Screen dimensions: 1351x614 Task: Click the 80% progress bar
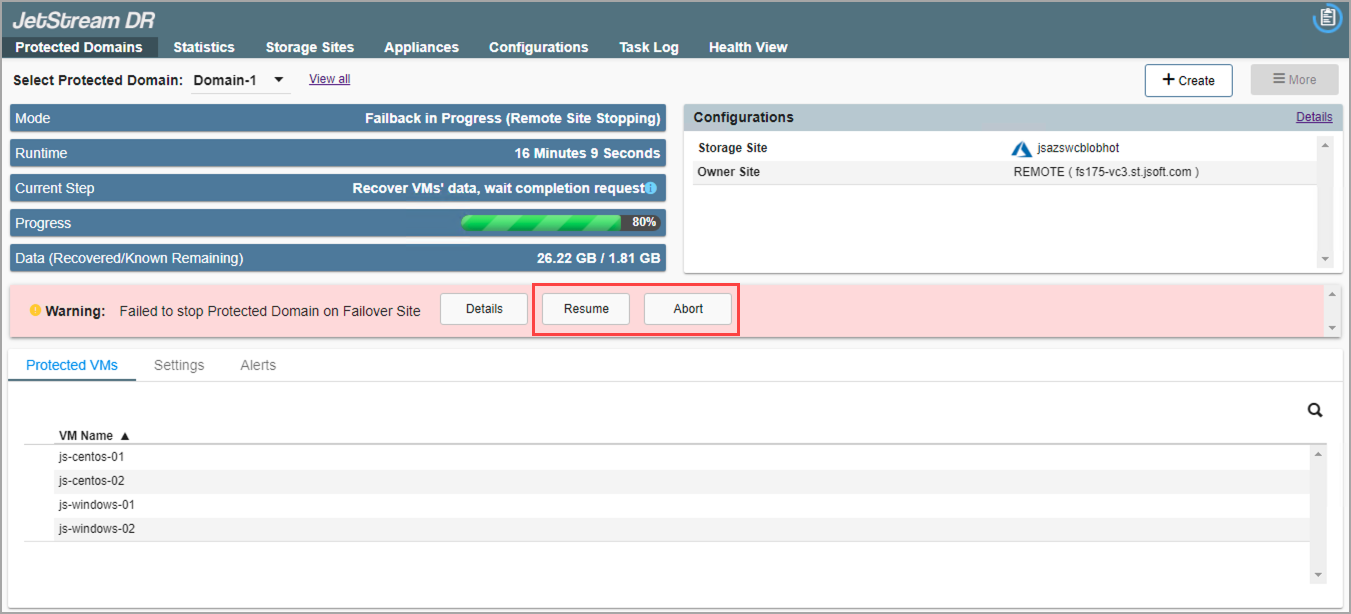coord(560,223)
